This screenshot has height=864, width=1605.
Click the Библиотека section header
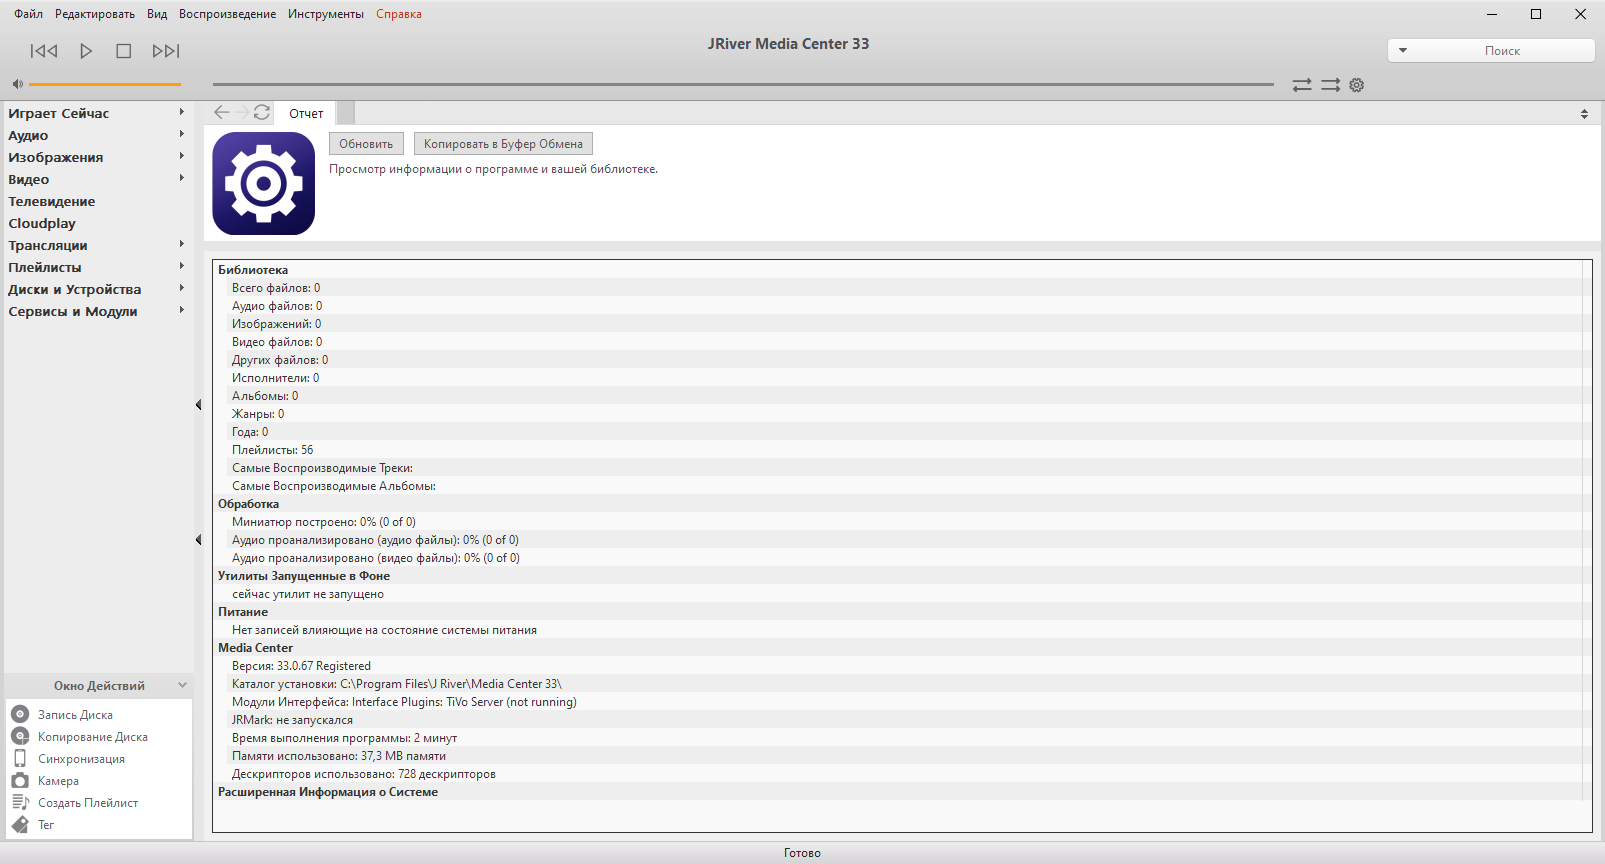click(x=253, y=270)
